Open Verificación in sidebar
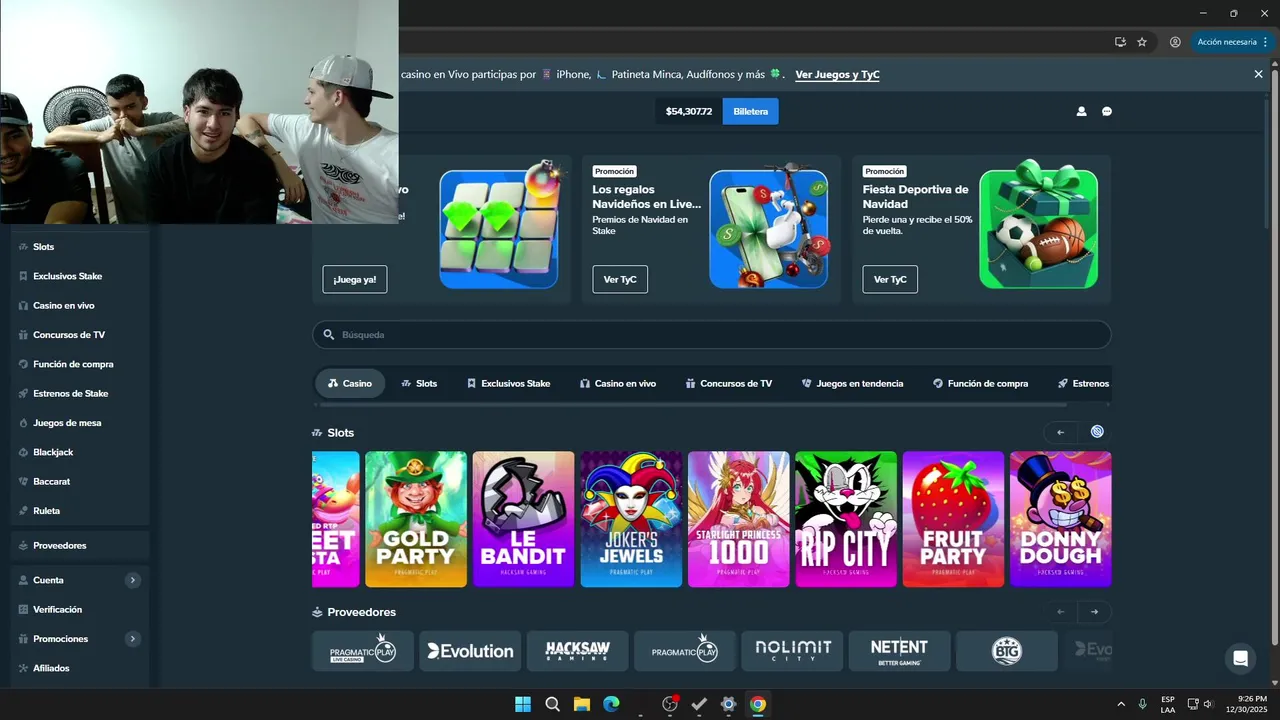The width and height of the screenshot is (1280, 720). pos(80,609)
